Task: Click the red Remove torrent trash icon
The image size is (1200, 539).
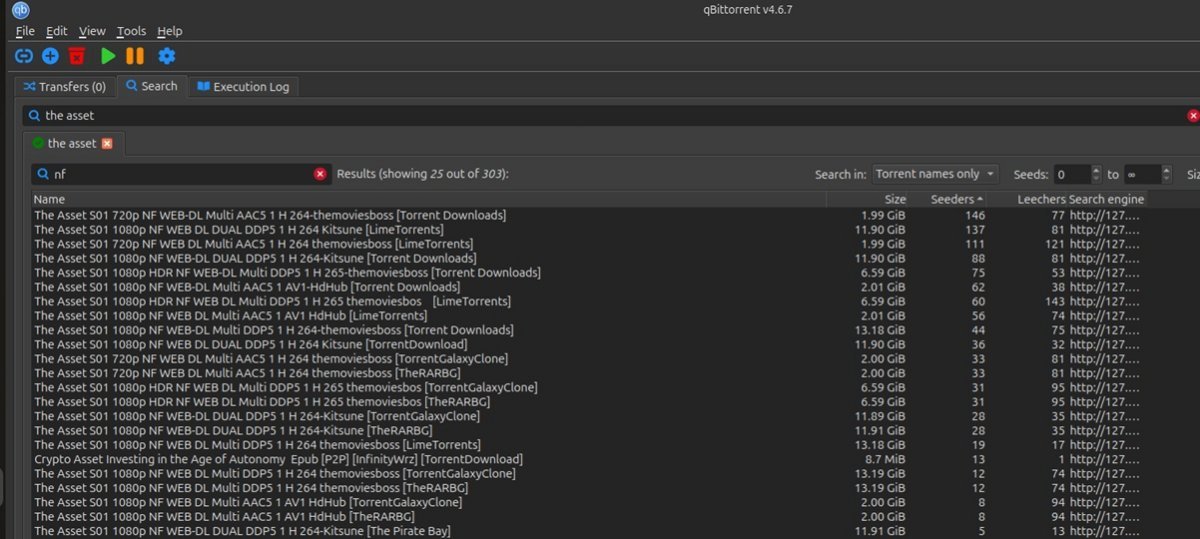Action: (x=77, y=56)
